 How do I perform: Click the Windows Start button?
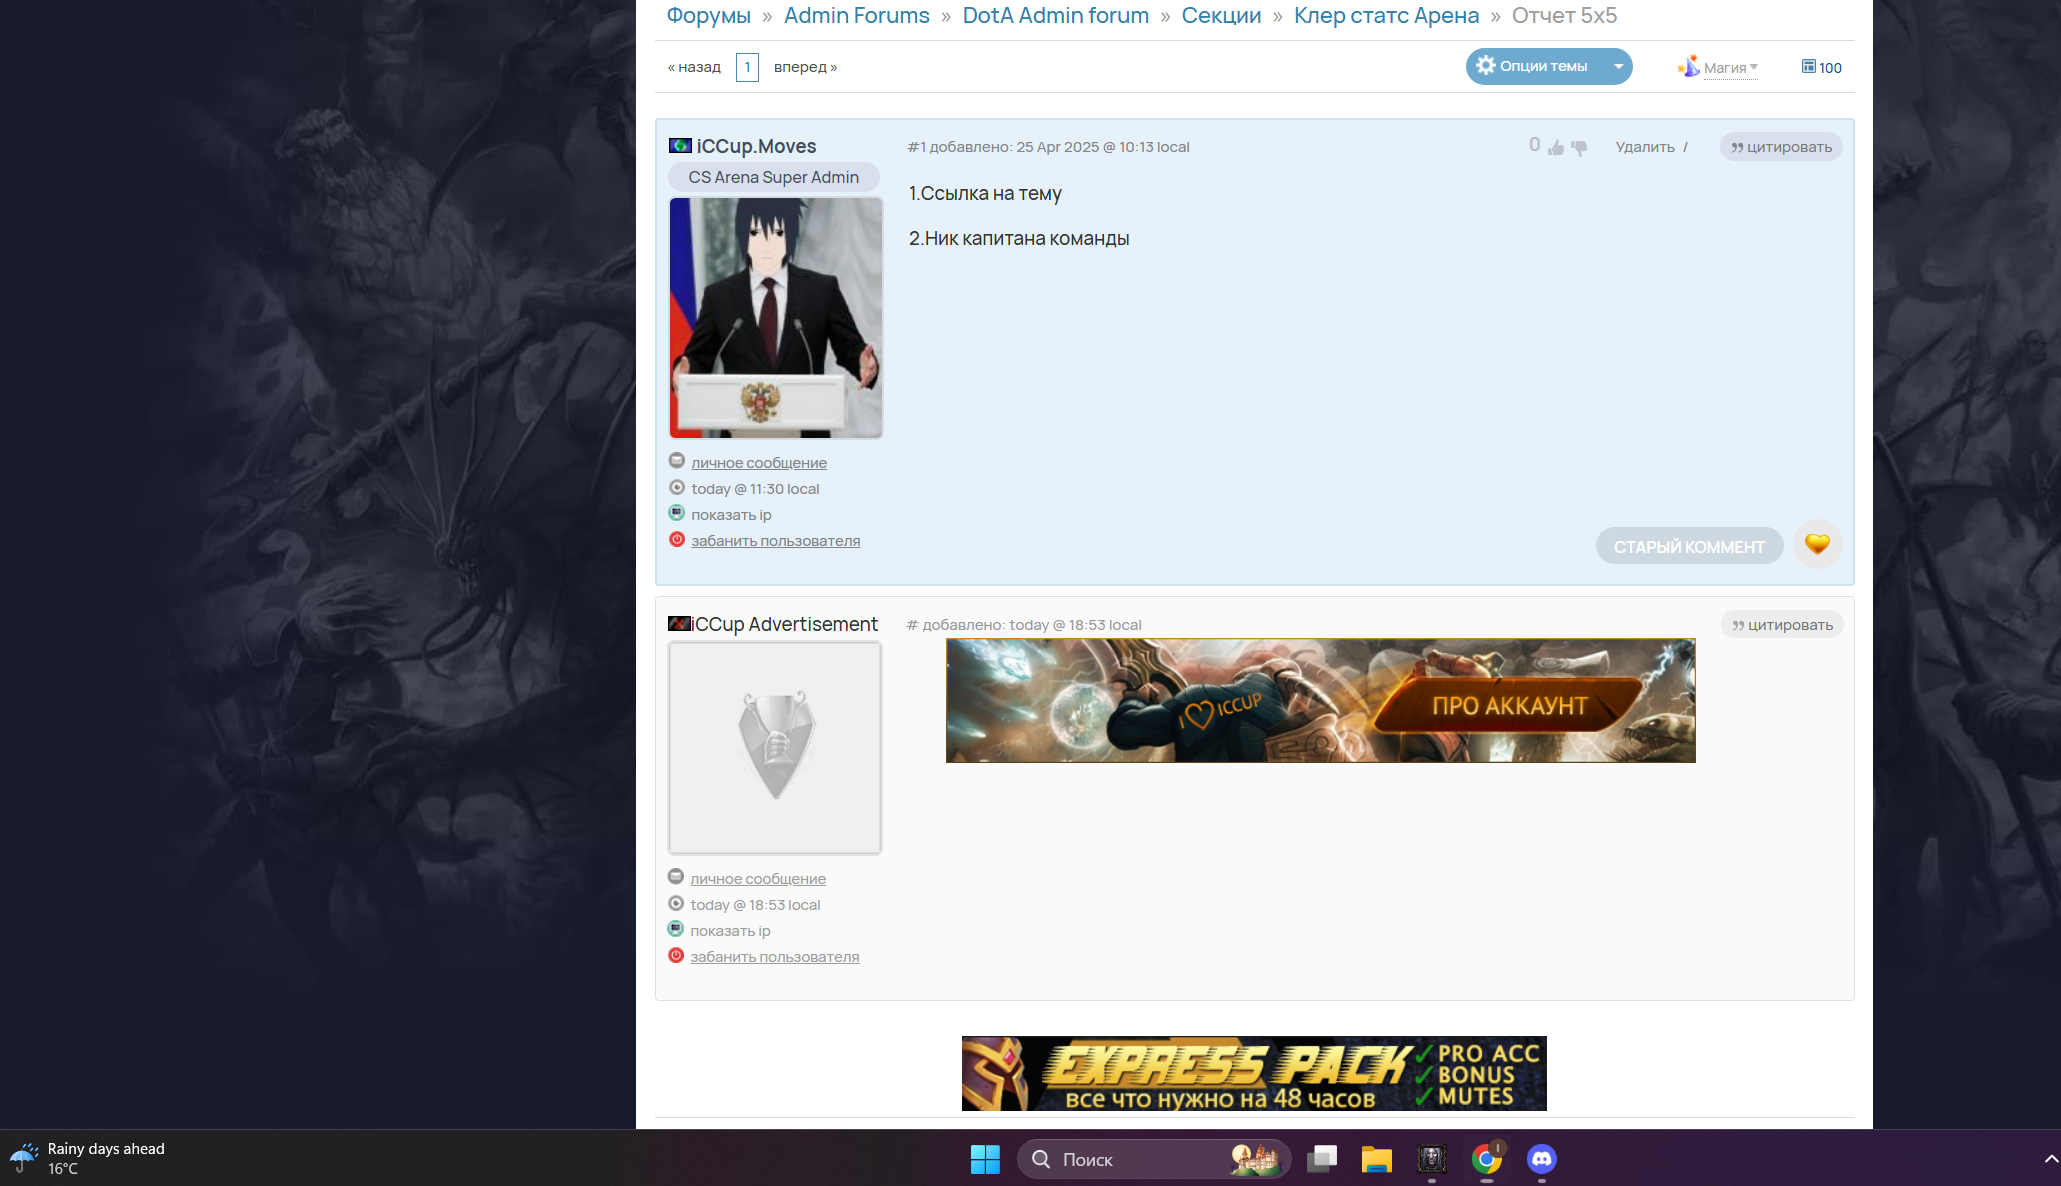[985, 1159]
